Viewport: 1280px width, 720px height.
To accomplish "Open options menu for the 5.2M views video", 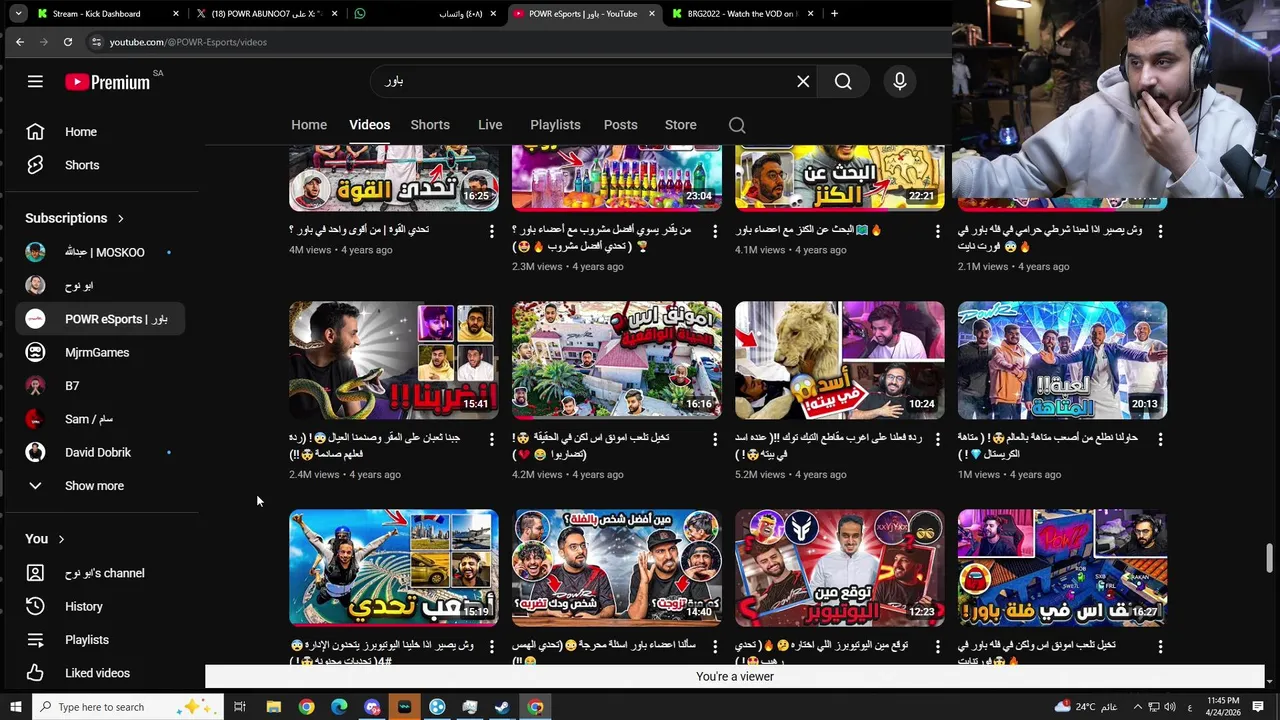I will 937,439.
